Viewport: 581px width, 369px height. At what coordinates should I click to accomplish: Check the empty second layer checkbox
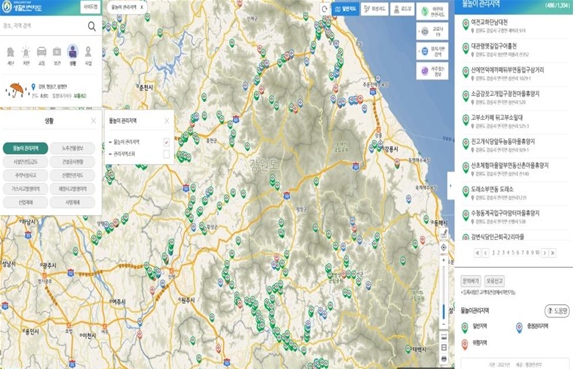point(166,154)
